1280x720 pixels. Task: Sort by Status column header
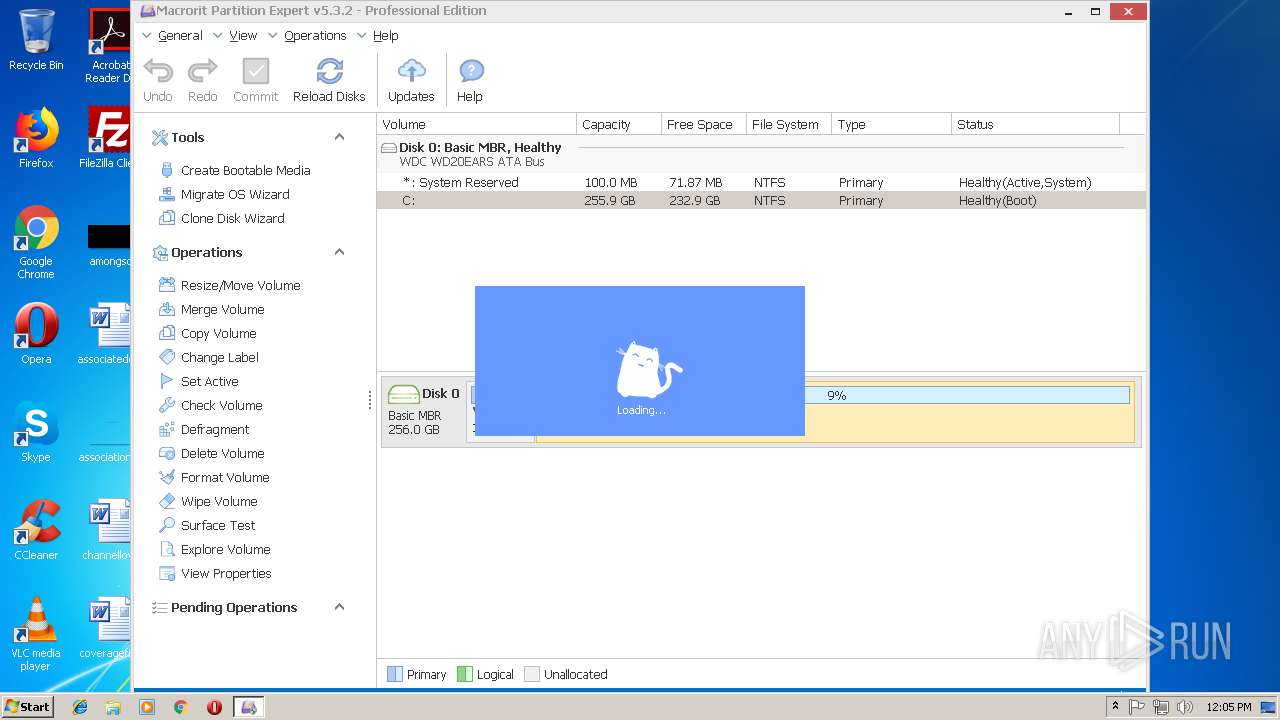1035,124
